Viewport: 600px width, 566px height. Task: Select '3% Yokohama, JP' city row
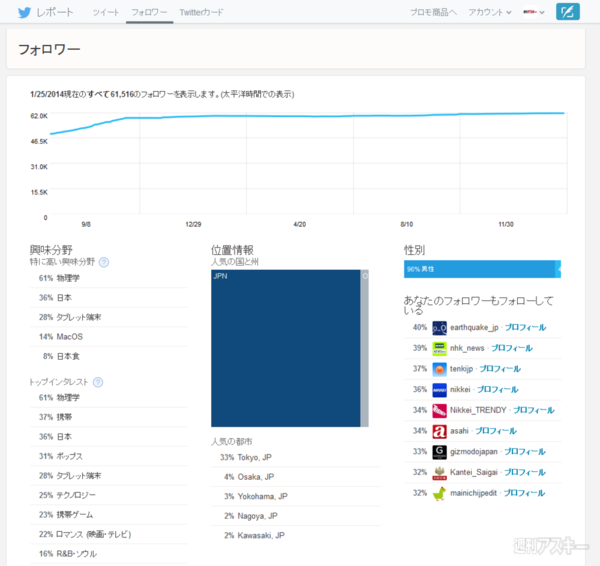pos(296,496)
